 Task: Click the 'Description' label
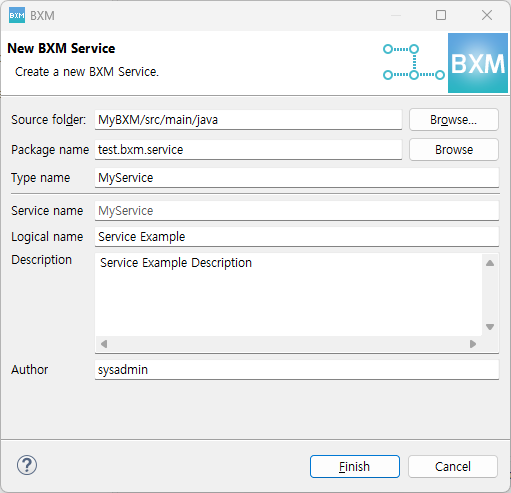click(41, 260)
